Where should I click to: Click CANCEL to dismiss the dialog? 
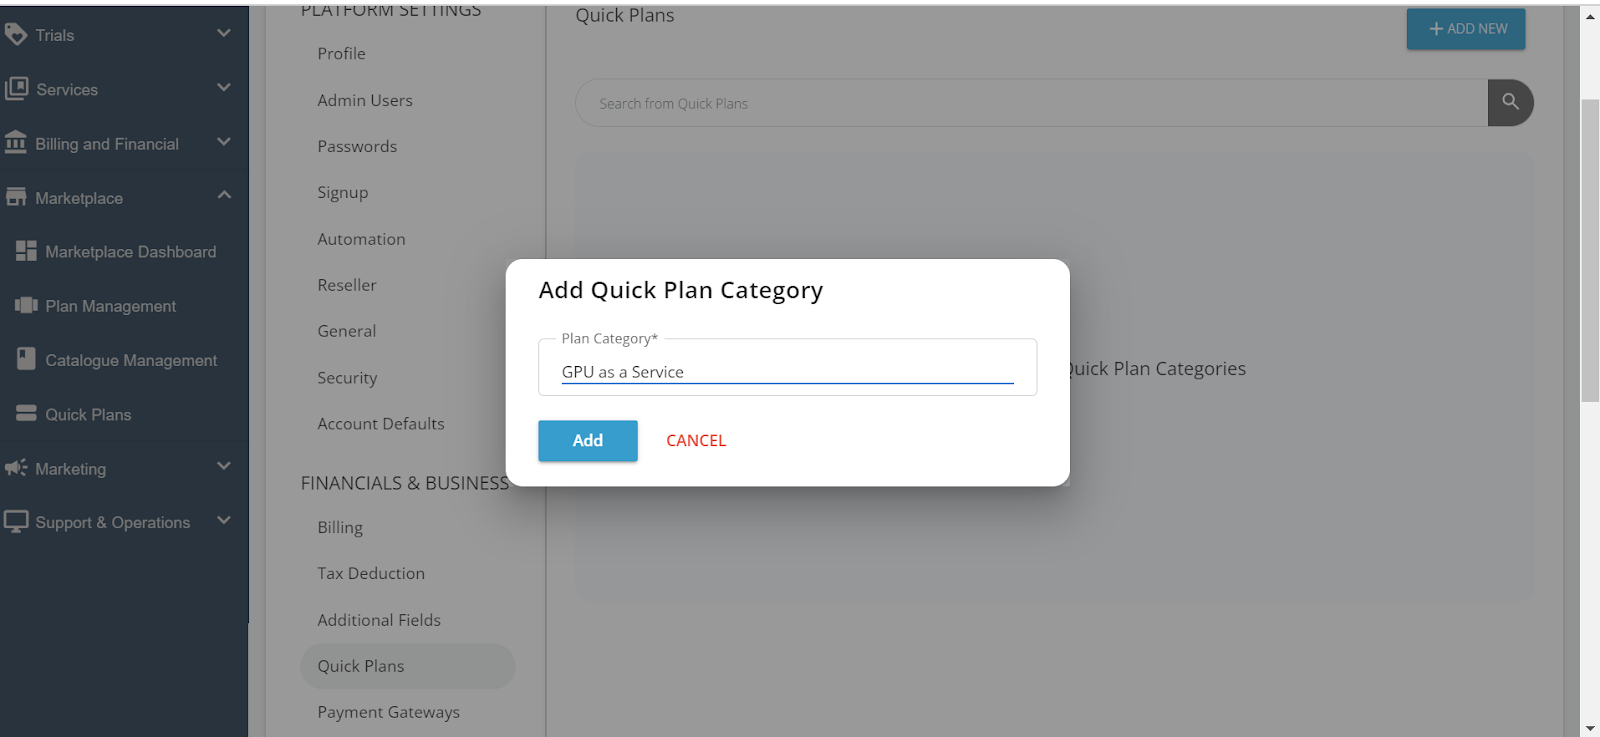tap(695, 440)
